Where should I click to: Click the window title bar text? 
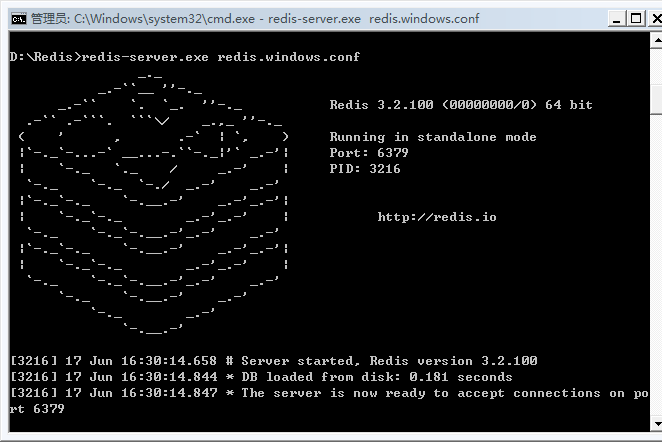tap(255, 19)
